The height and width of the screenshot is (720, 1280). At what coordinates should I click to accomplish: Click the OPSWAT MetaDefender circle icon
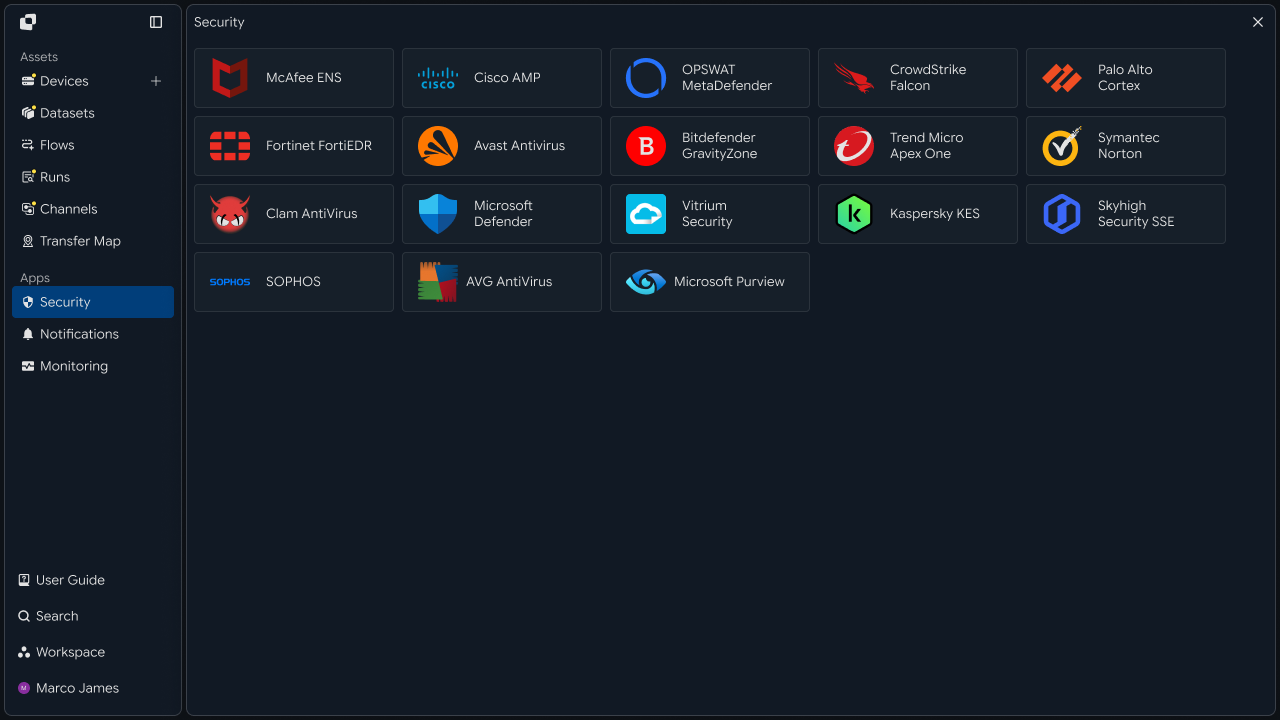[646, 78]
